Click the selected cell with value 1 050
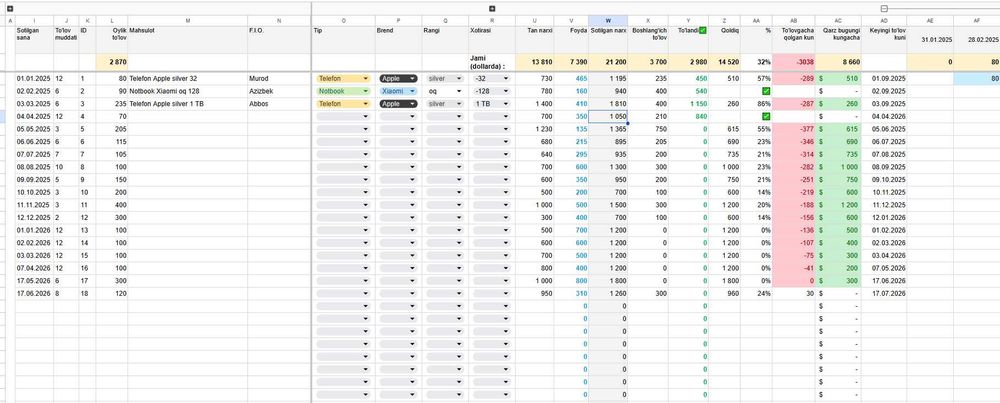This screenshot has width=1000, height=403. [608, 117]
